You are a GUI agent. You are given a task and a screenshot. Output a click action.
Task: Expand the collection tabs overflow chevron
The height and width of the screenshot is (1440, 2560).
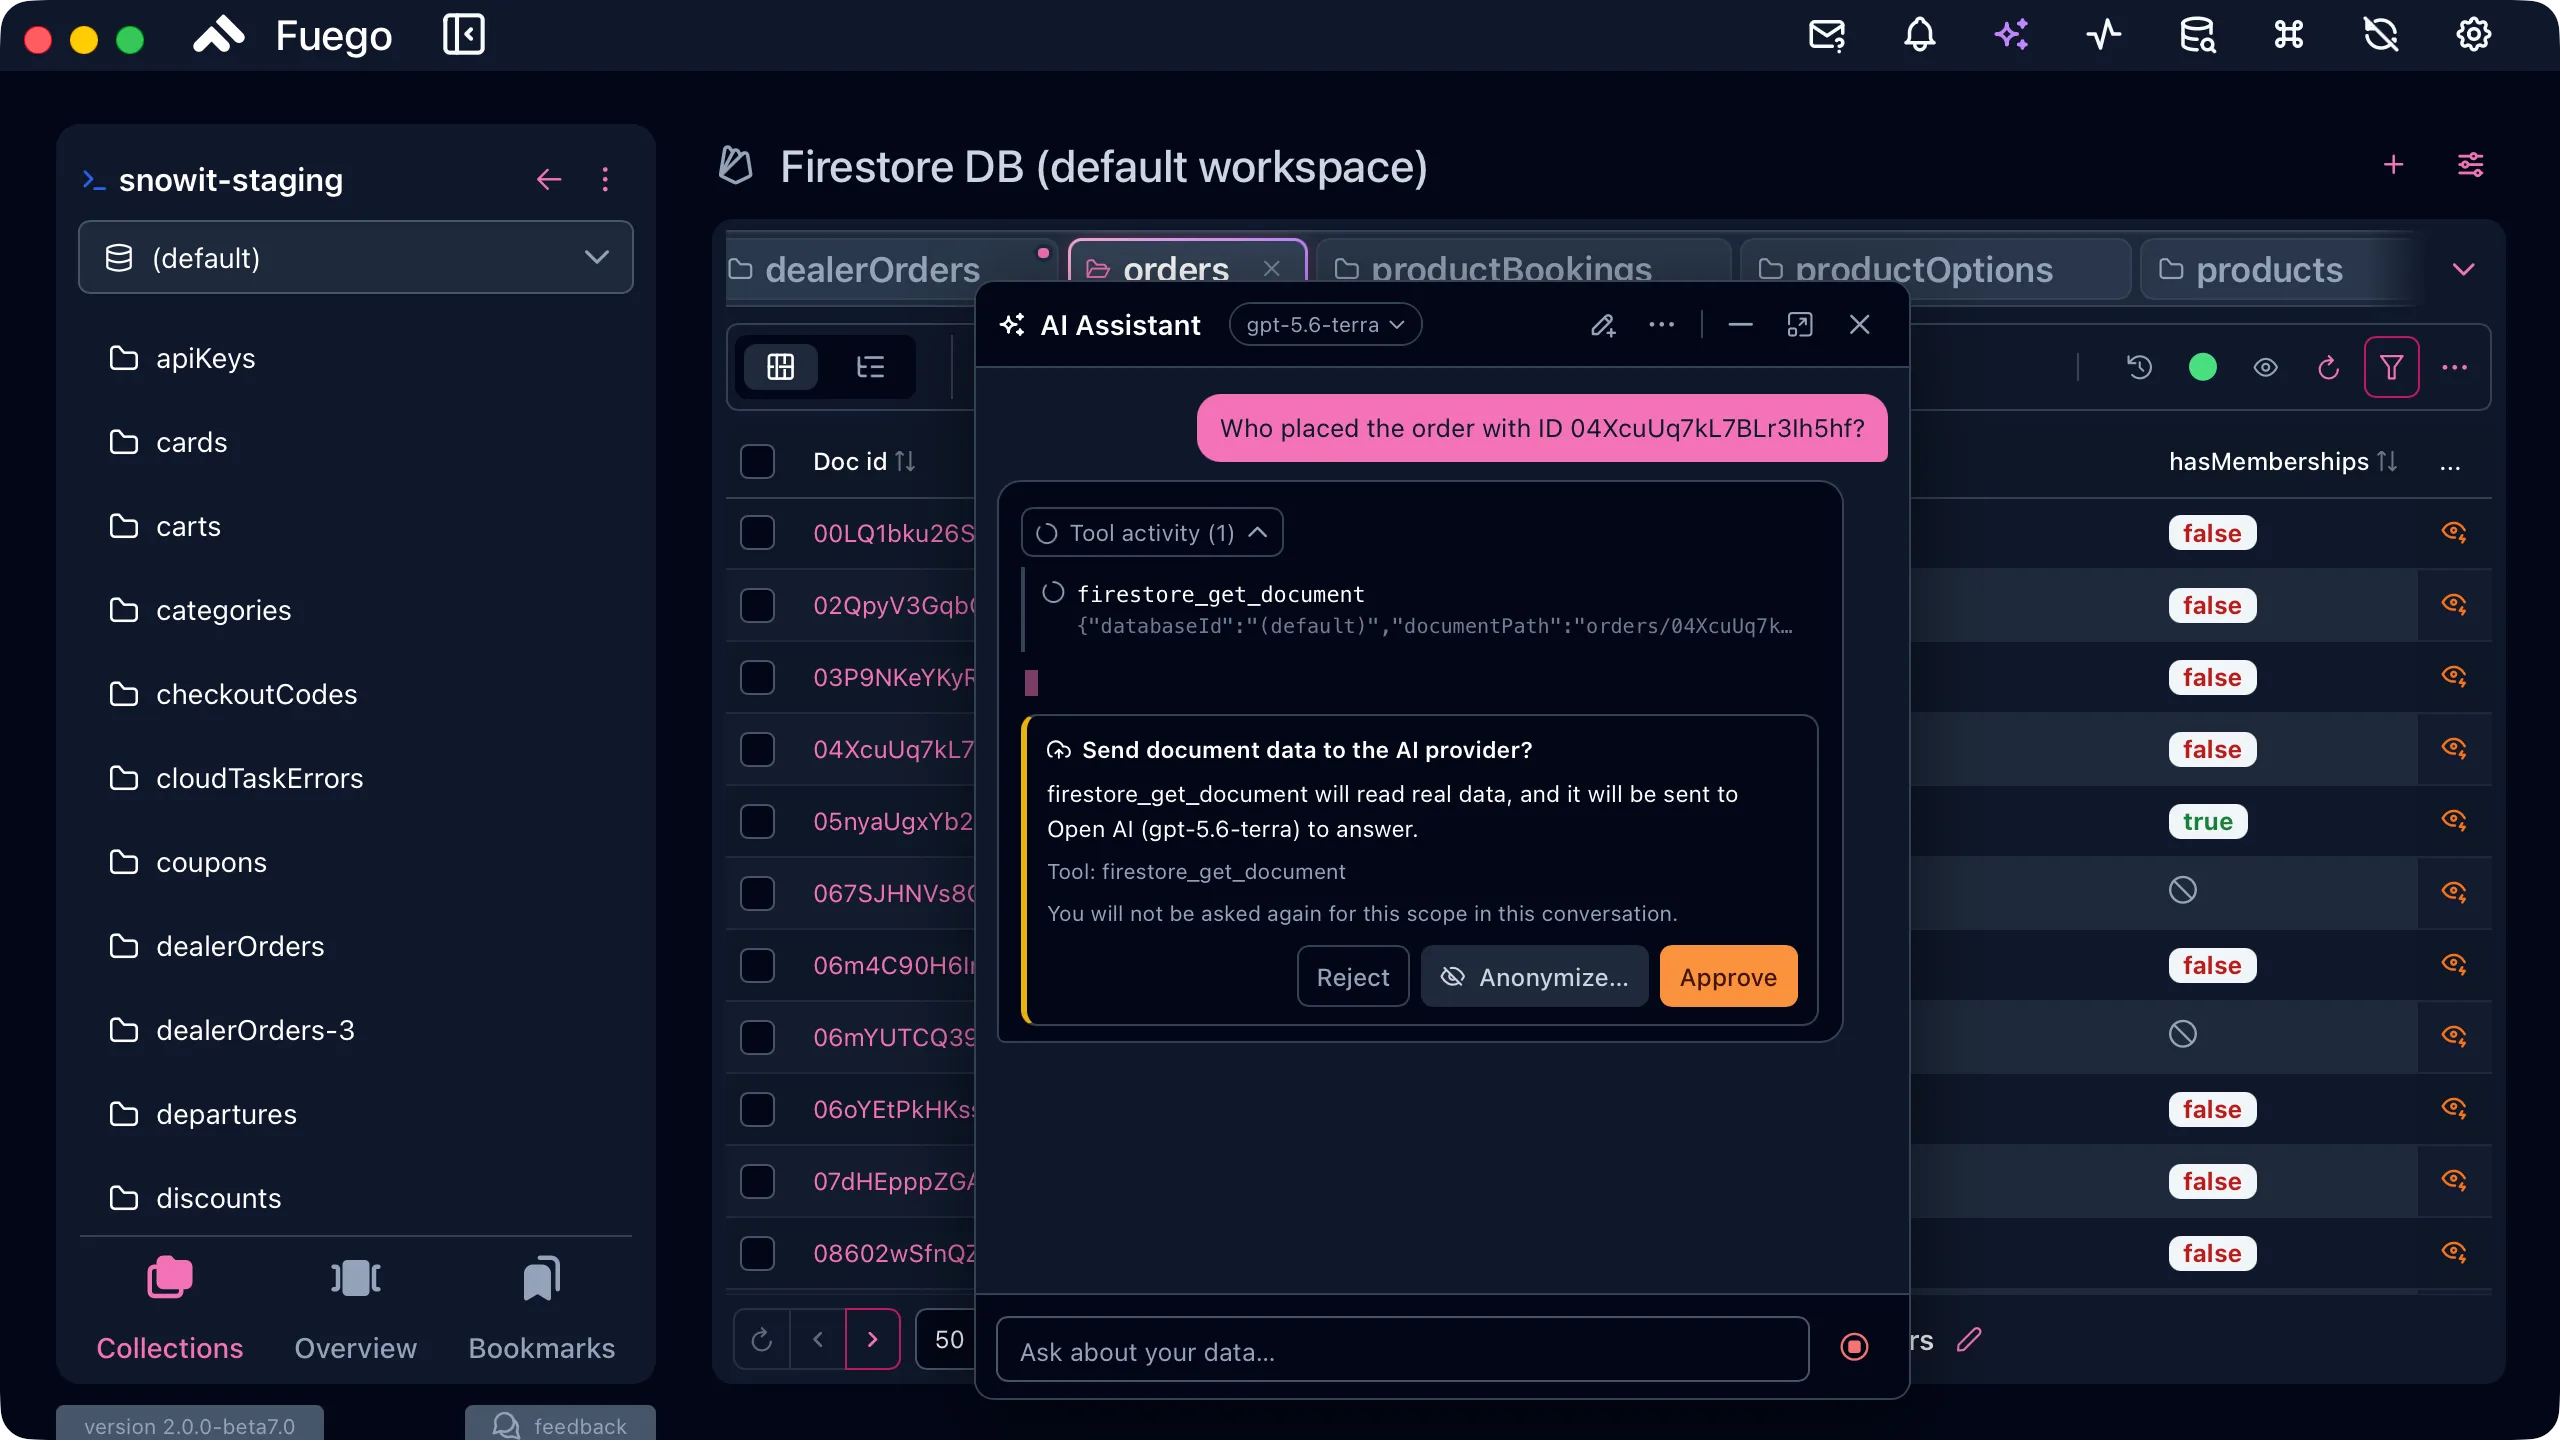tap(2464, 270)
